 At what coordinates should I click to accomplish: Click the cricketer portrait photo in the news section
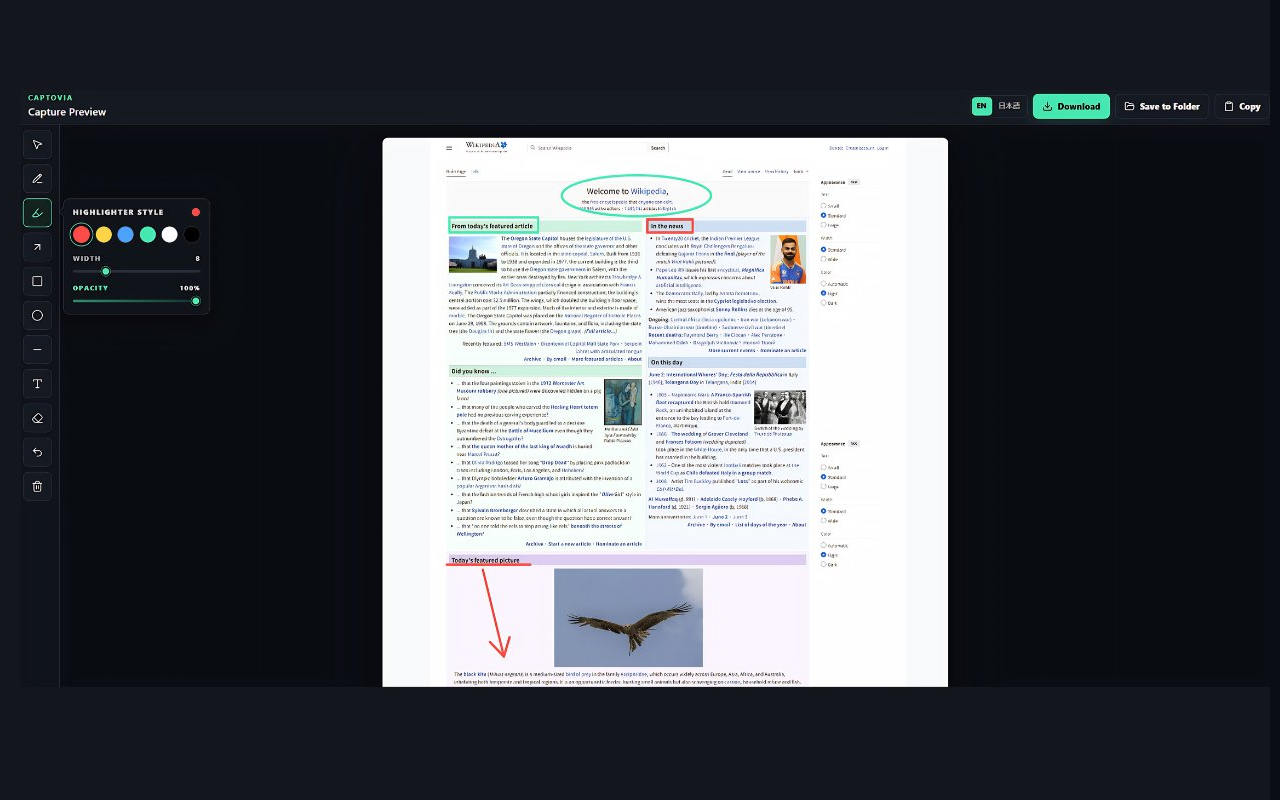coord(788,260)
